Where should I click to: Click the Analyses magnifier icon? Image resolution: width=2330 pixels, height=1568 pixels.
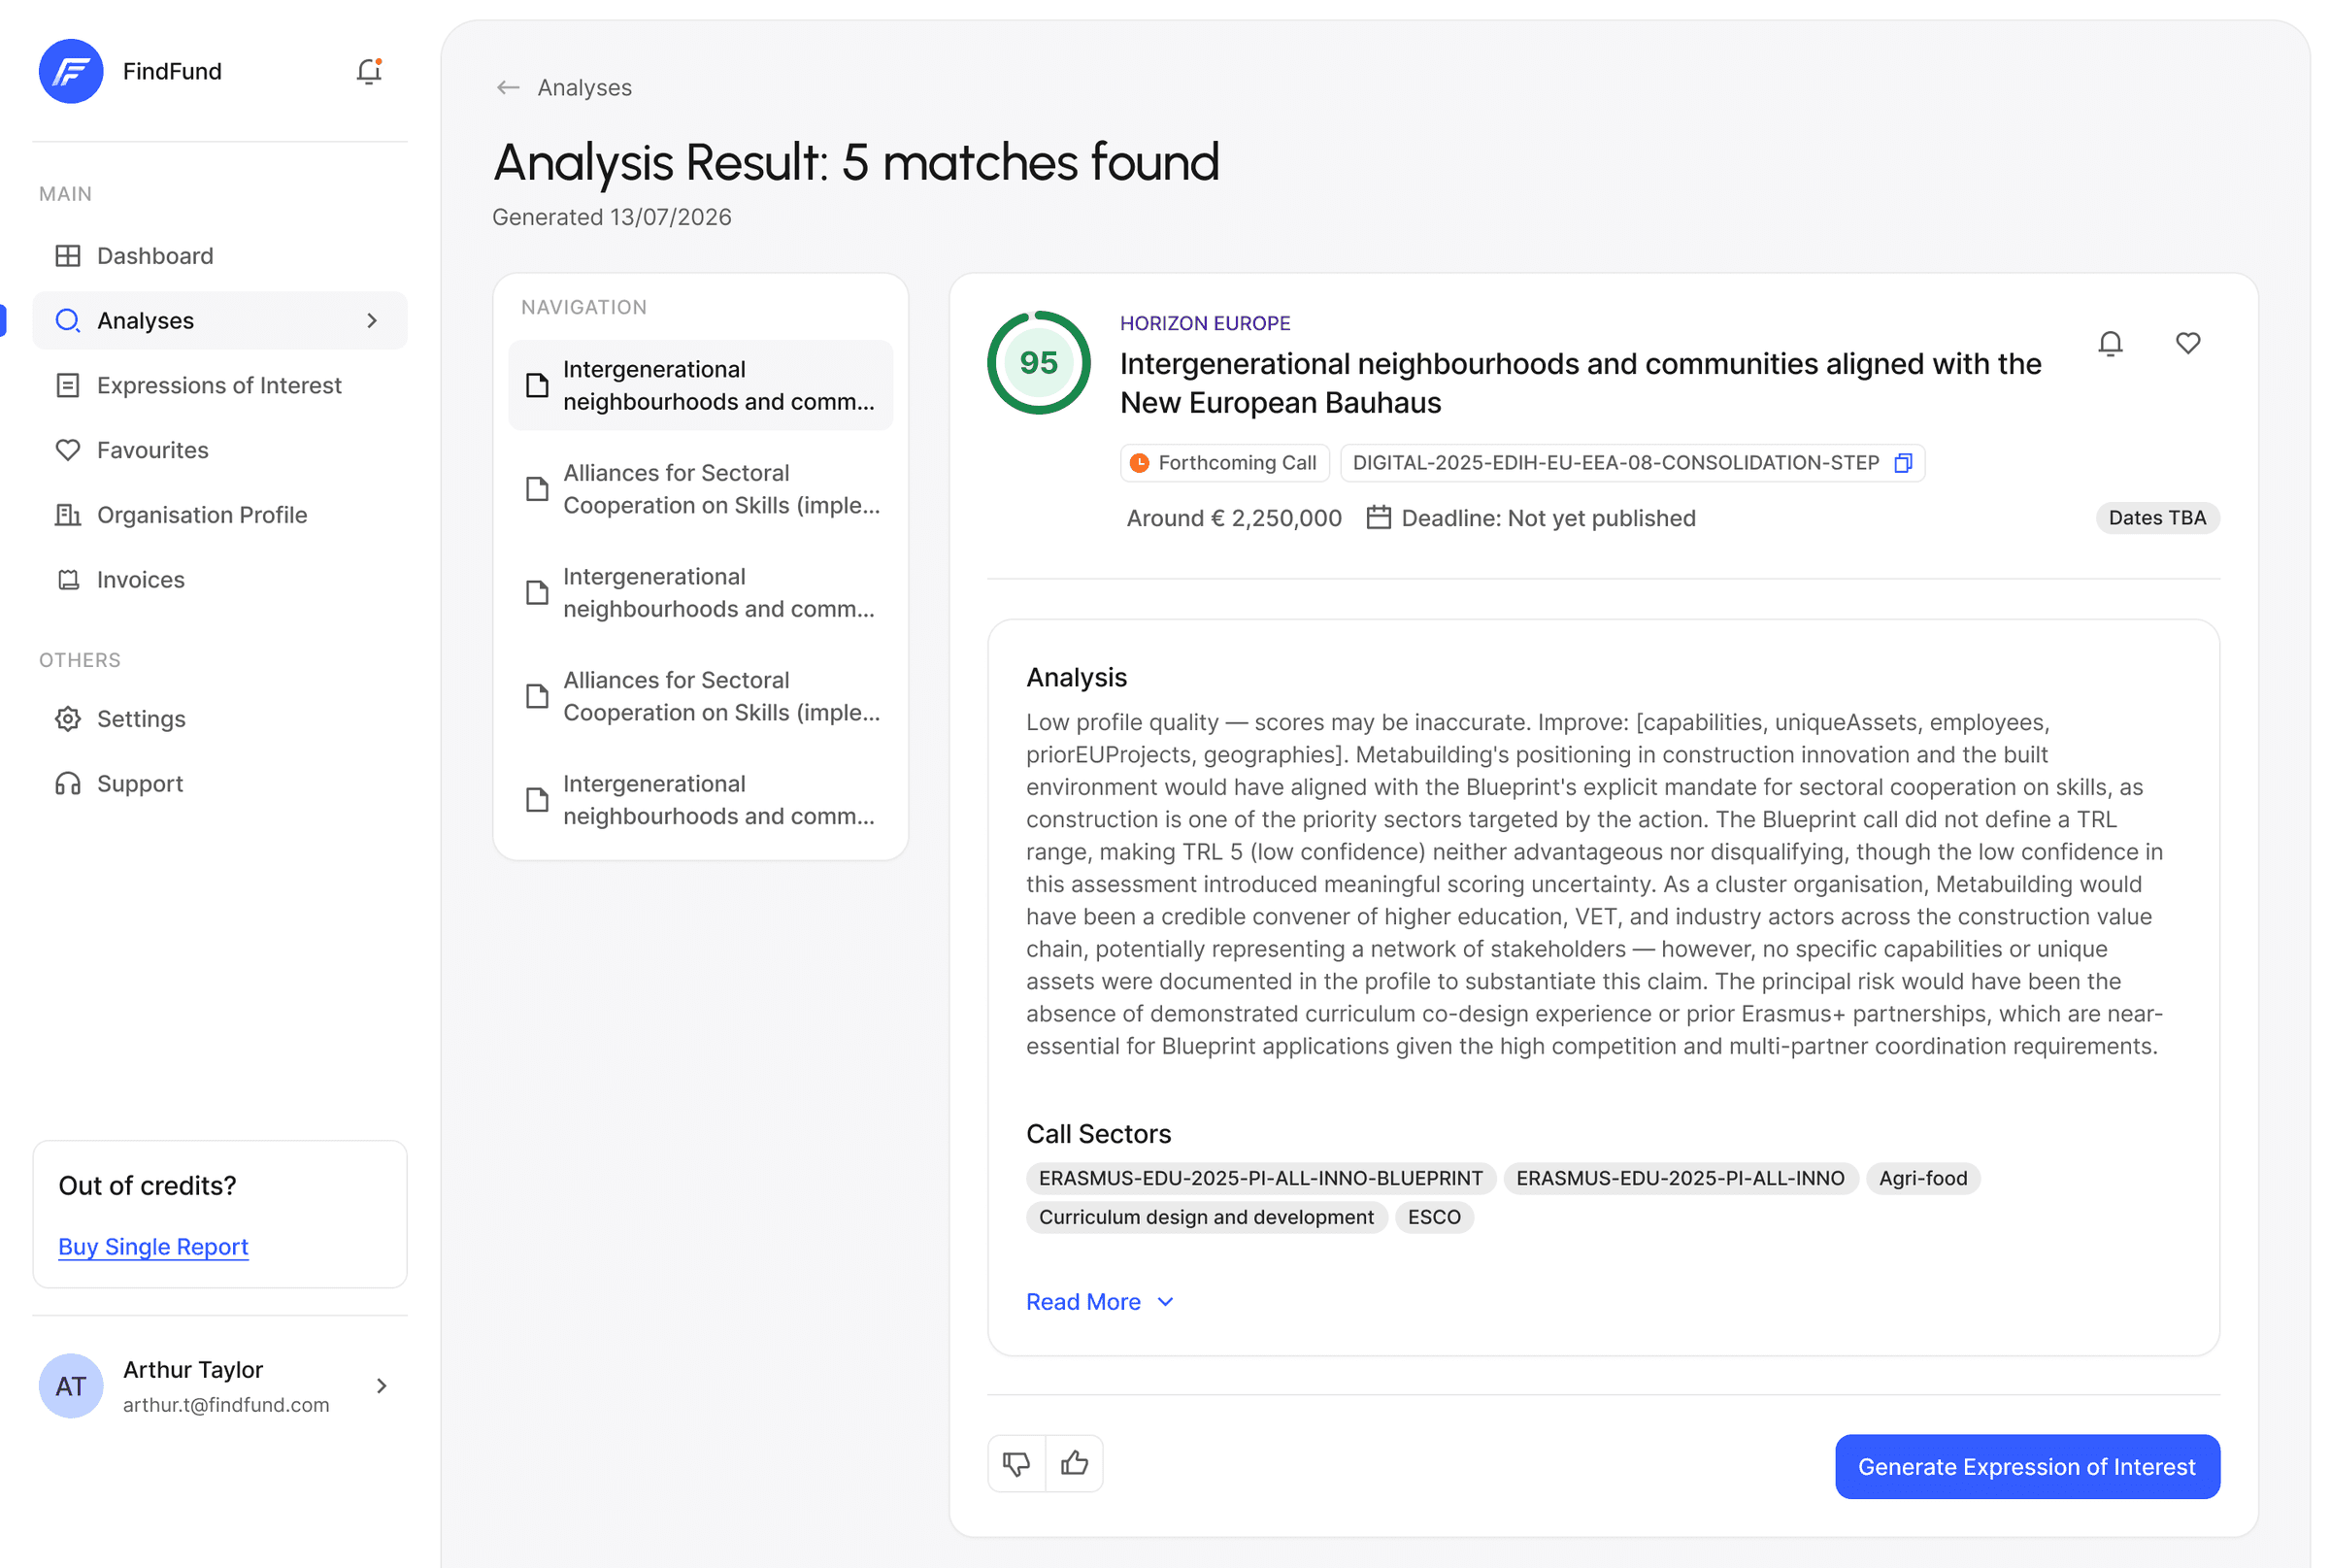point(68,321)
